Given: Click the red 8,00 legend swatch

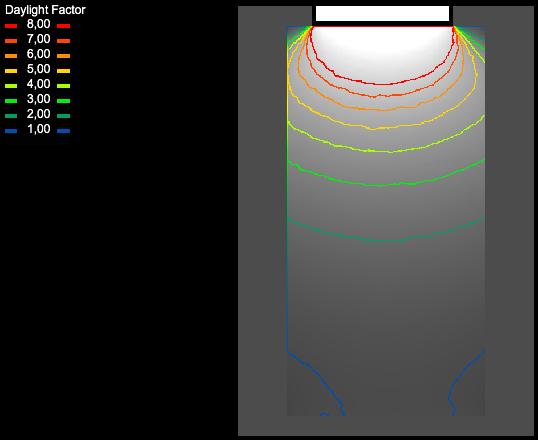Looking at the screenshot, I should tap(11, 26).
